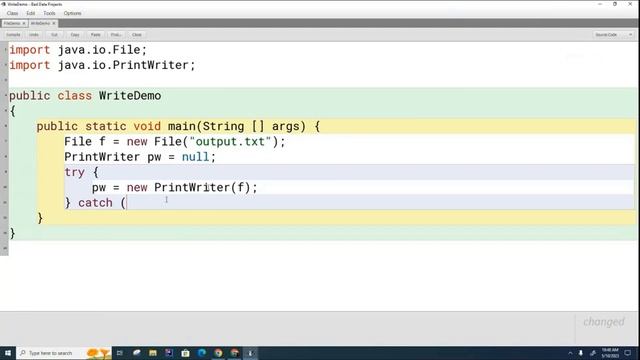Screen dimensions: 640x360
Task: Show hidden system tray icons
Action: 570,353
